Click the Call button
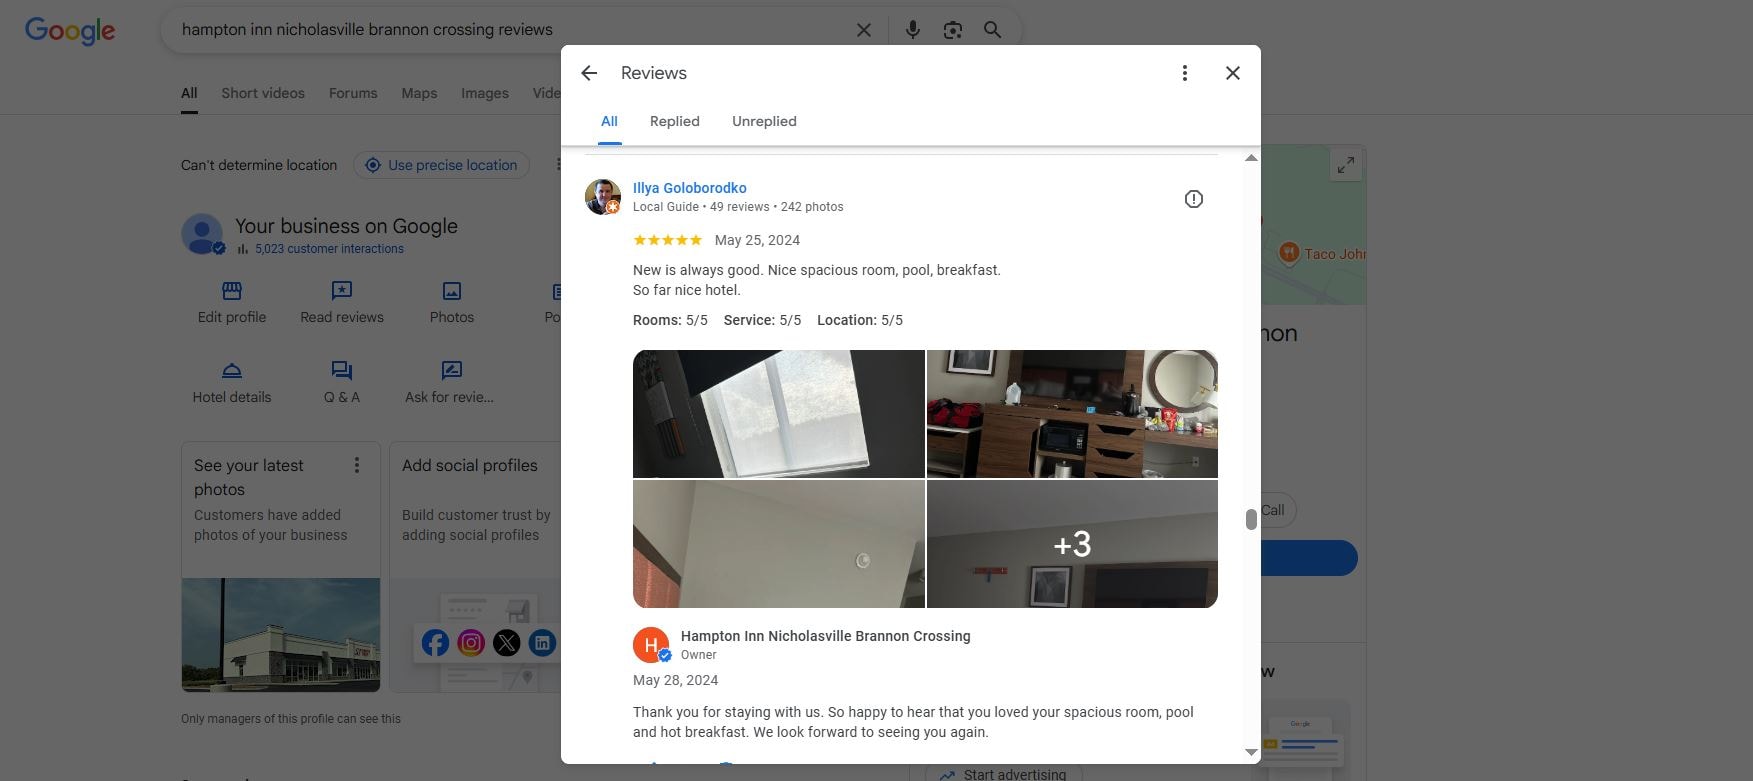Viewport: 1753px width, 781px height. pyautogui.click(x=1272, y=510)
